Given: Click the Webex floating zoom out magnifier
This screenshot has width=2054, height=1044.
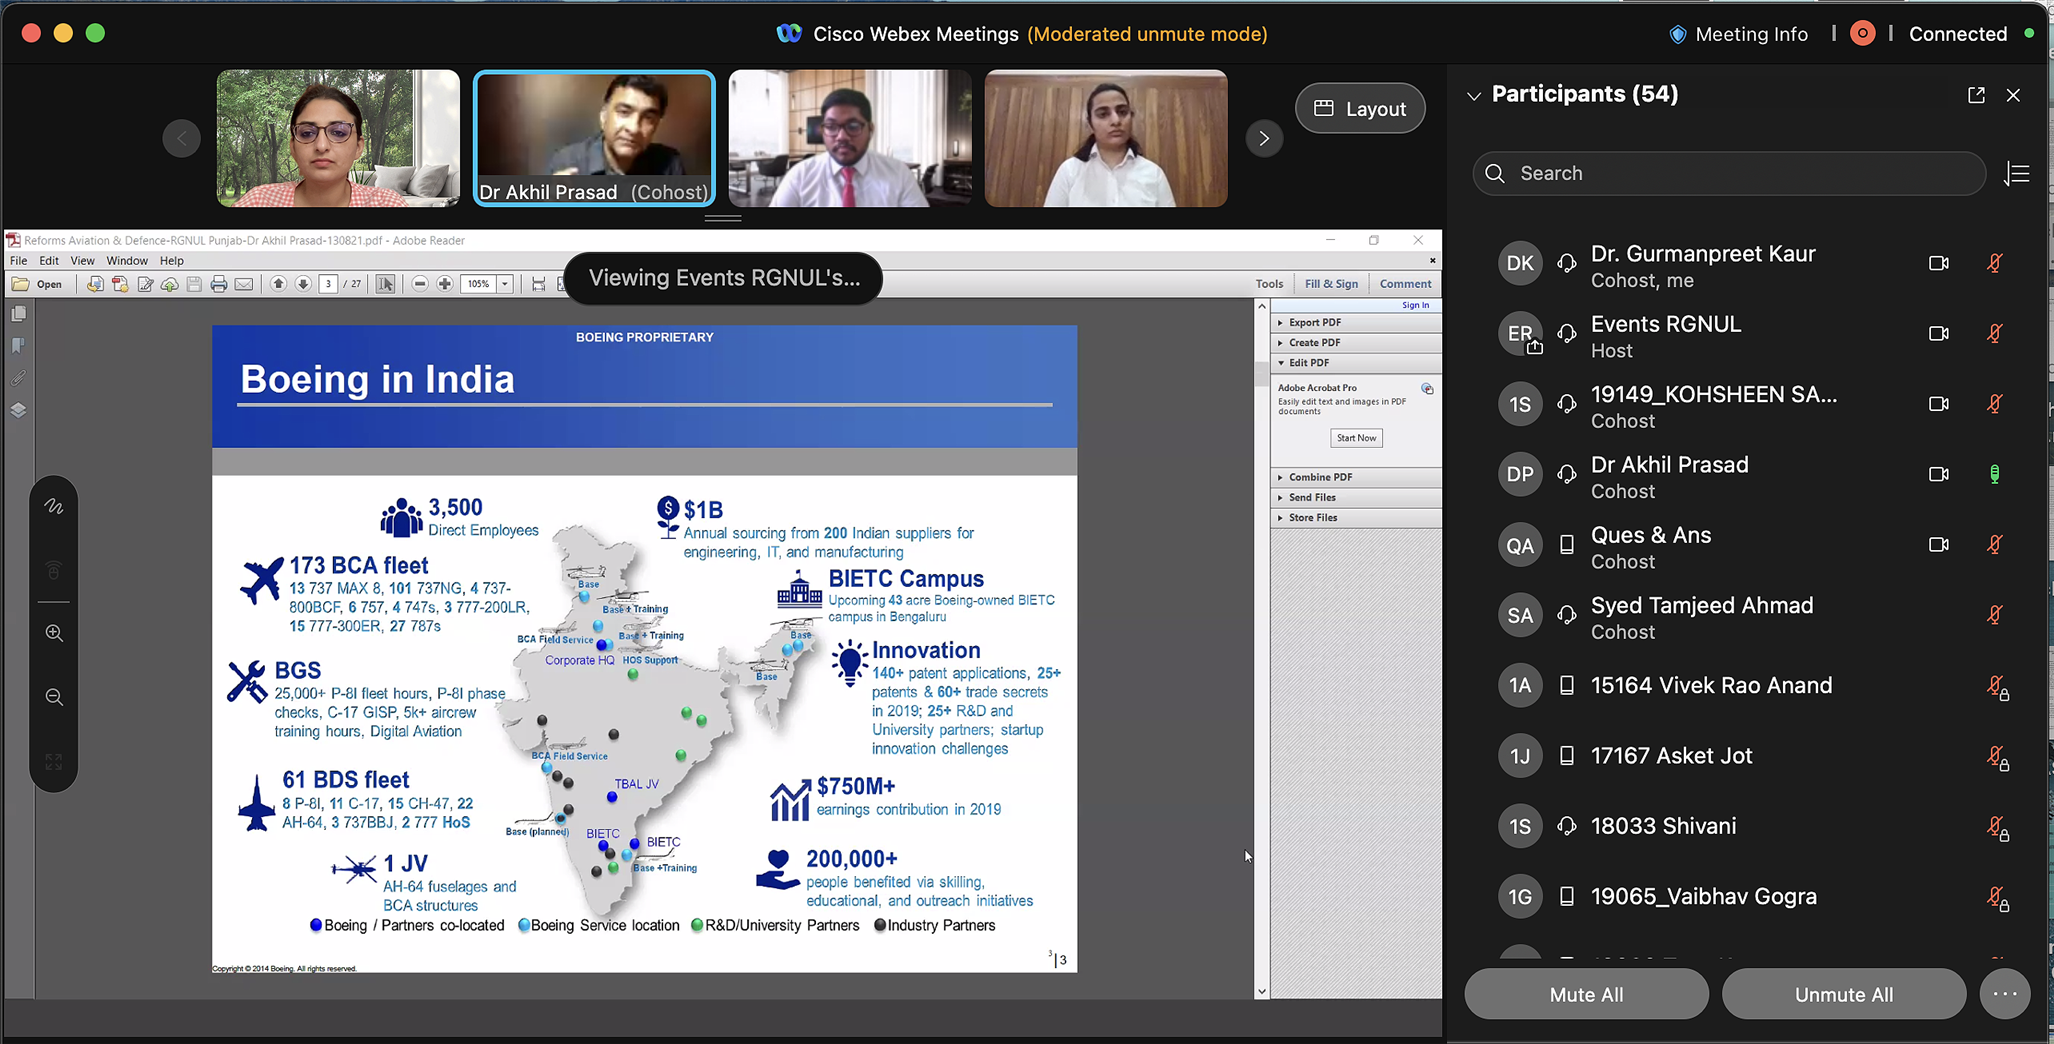Looking at the screenshot, I should [54, 697].
